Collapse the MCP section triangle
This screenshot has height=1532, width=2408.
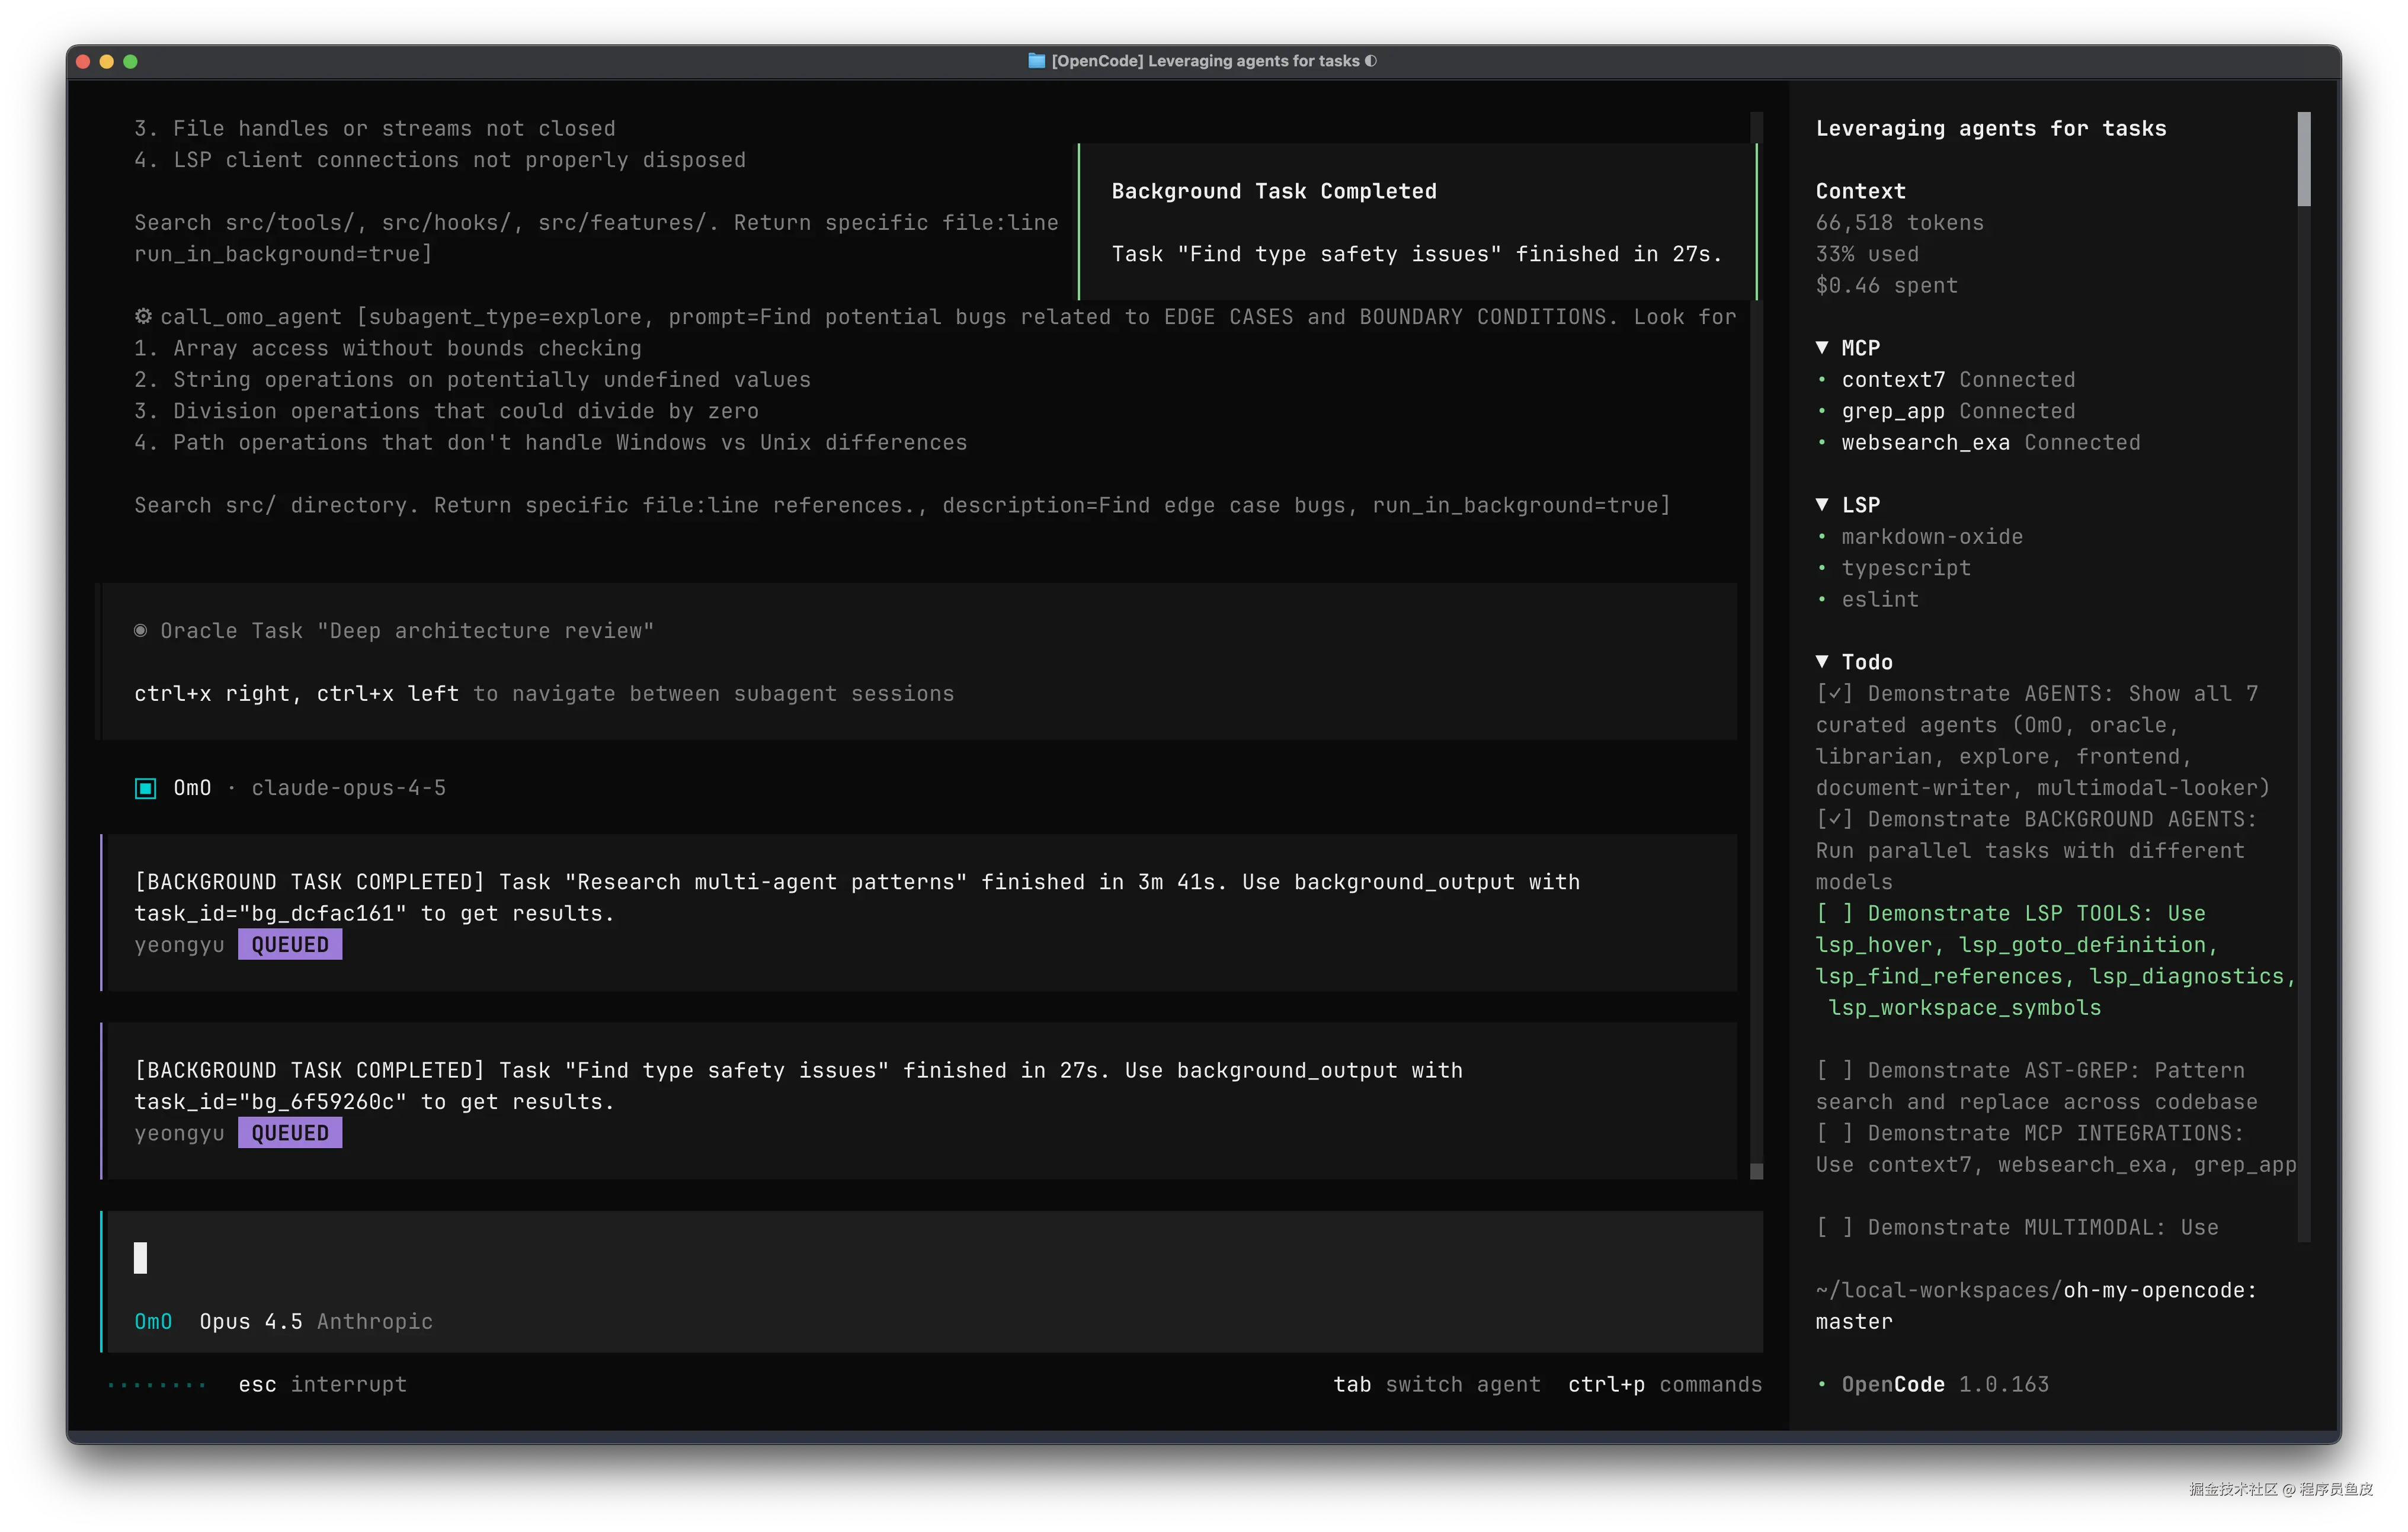point(1822,347)
